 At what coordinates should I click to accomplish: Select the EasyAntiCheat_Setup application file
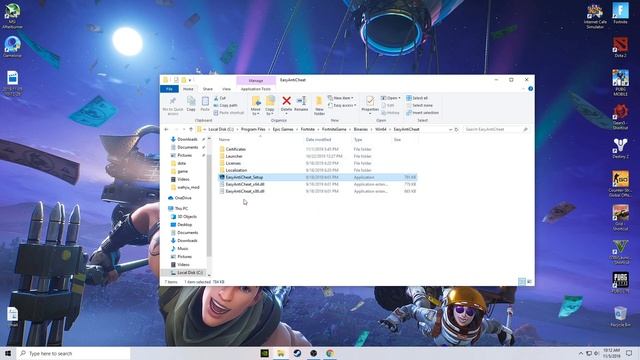[244, 177]
